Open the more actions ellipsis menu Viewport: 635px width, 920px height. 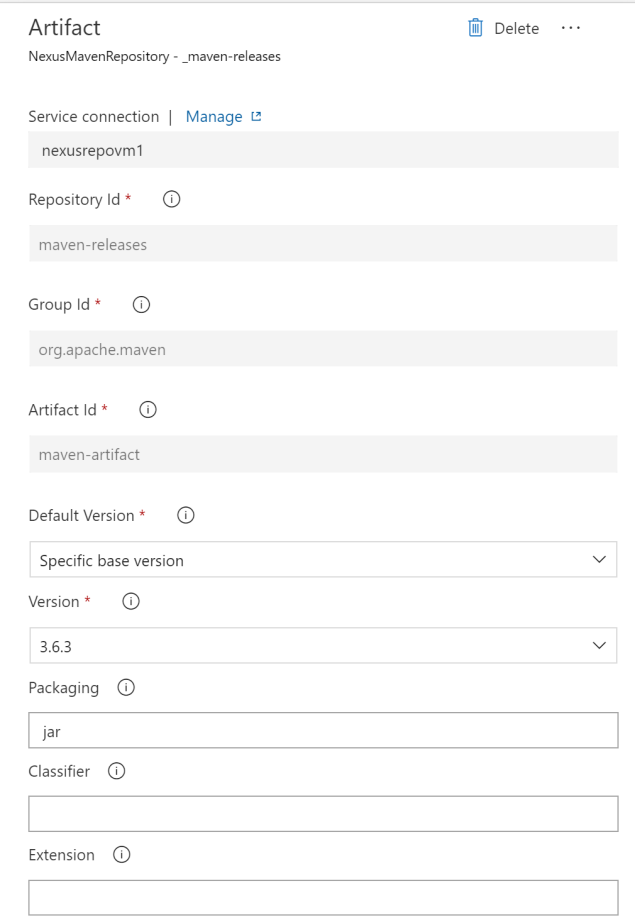click(571, 28)
